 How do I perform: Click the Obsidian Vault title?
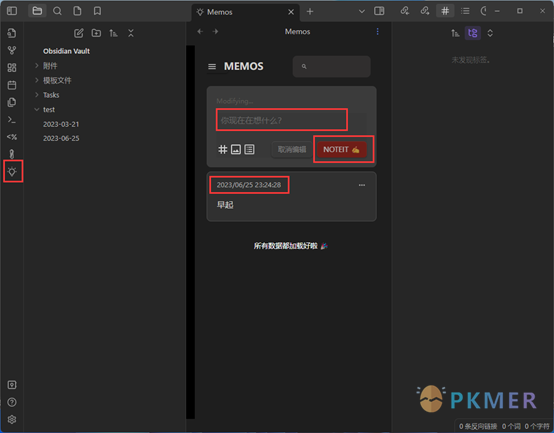coord(66,51)
